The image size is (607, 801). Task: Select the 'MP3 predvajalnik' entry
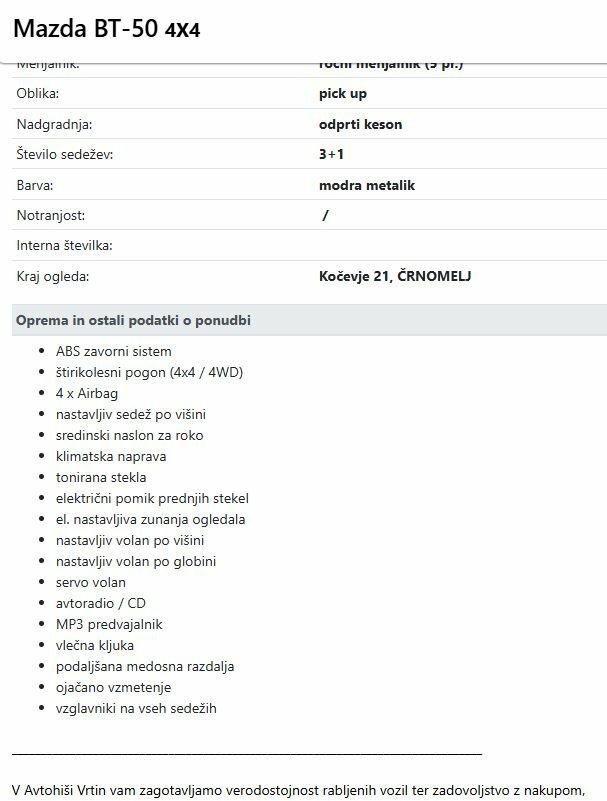[109, 624]
